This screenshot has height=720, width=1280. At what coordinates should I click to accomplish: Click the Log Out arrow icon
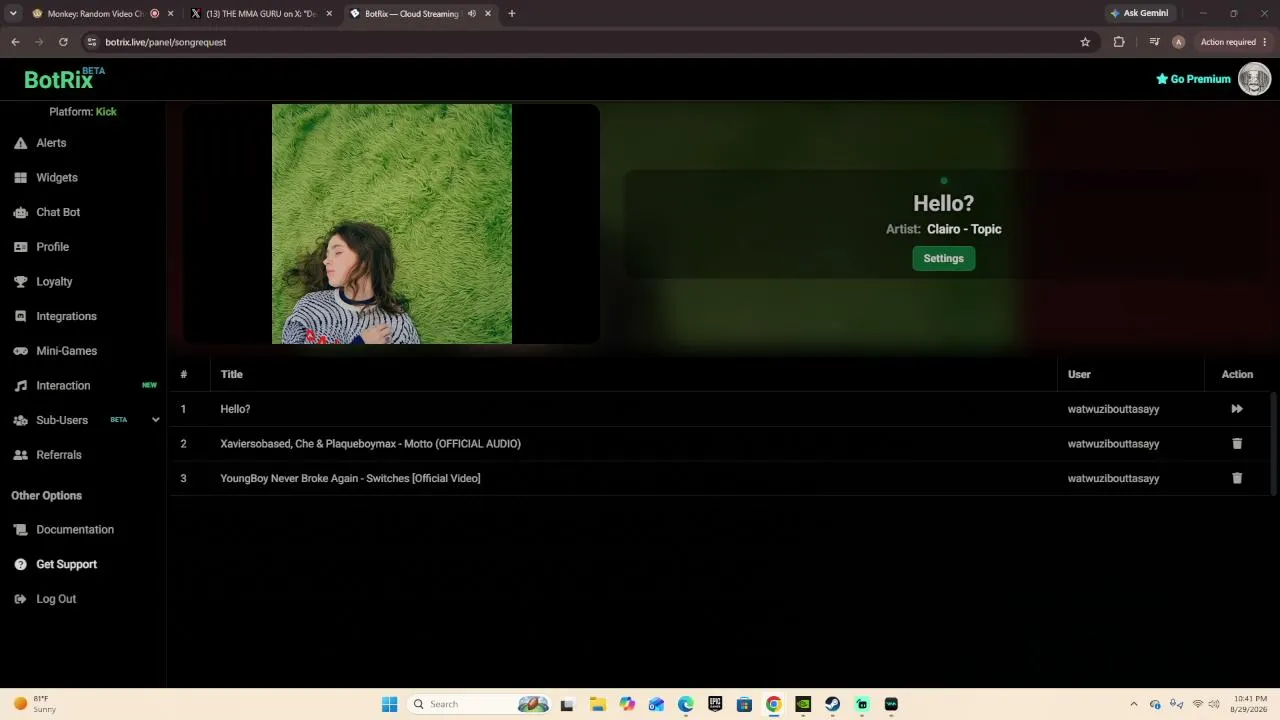(20, 599)
